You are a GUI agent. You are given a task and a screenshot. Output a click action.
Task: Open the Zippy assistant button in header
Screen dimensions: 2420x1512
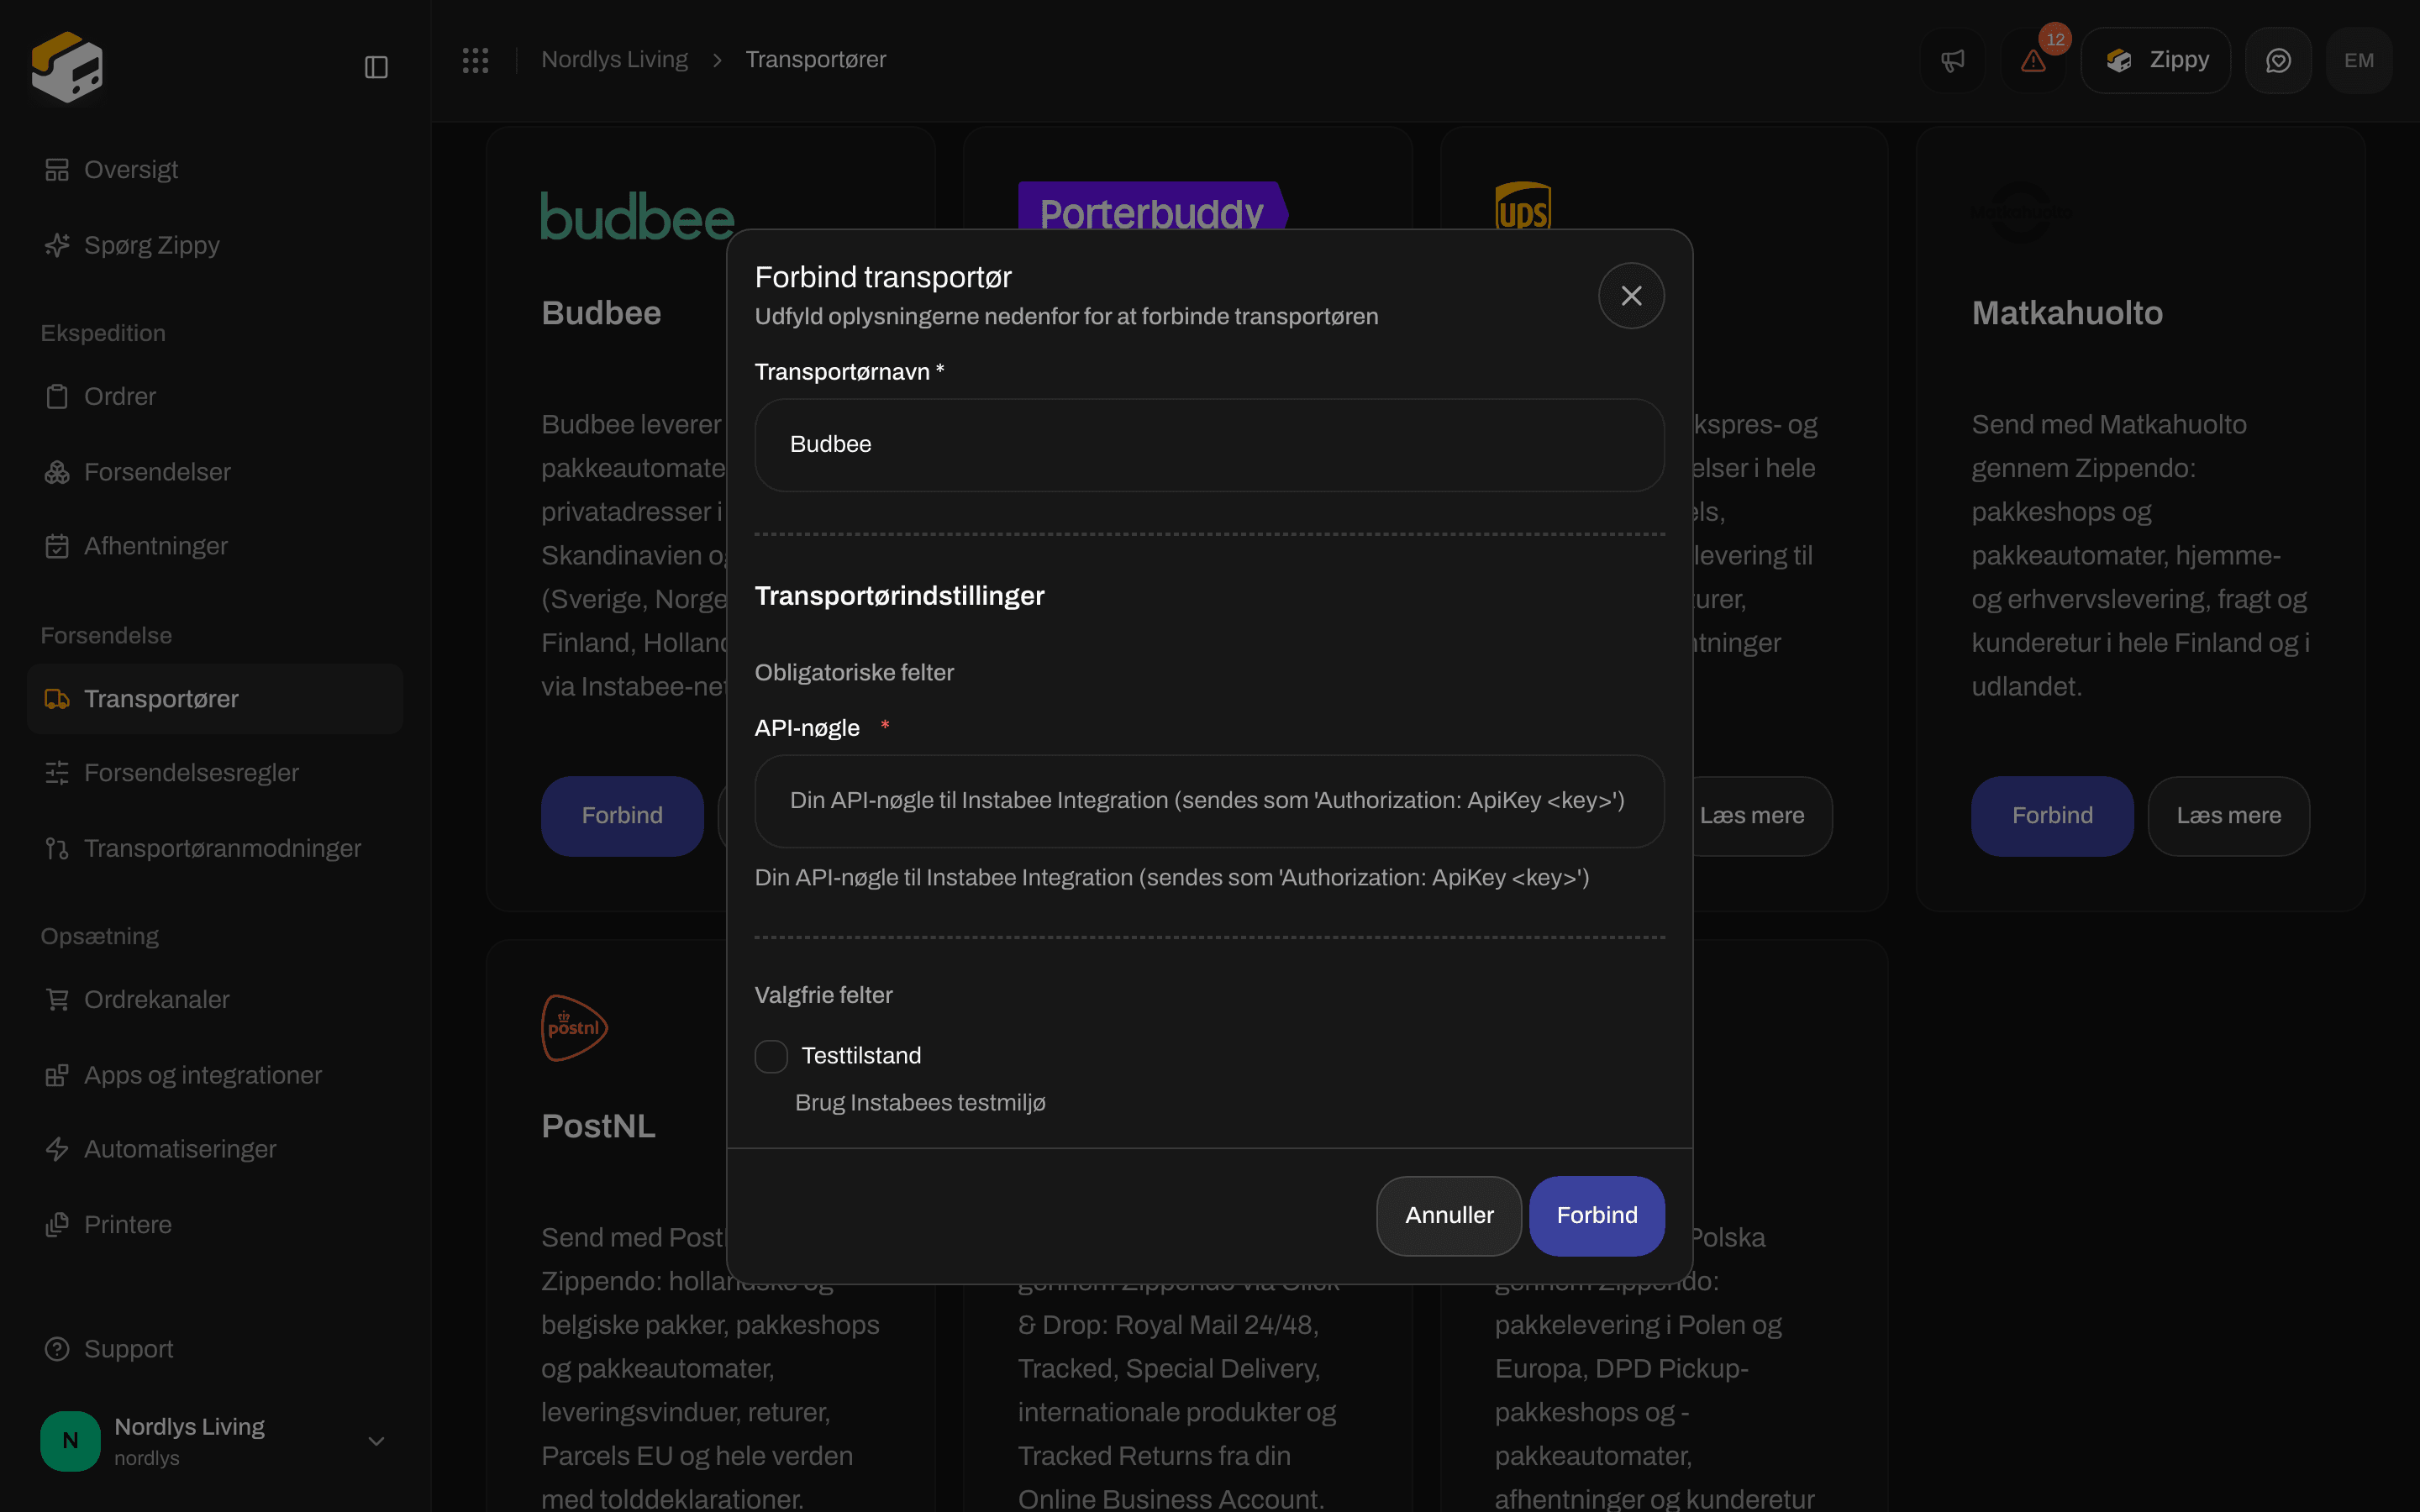pyautogui.click(x=2156, y=60)
